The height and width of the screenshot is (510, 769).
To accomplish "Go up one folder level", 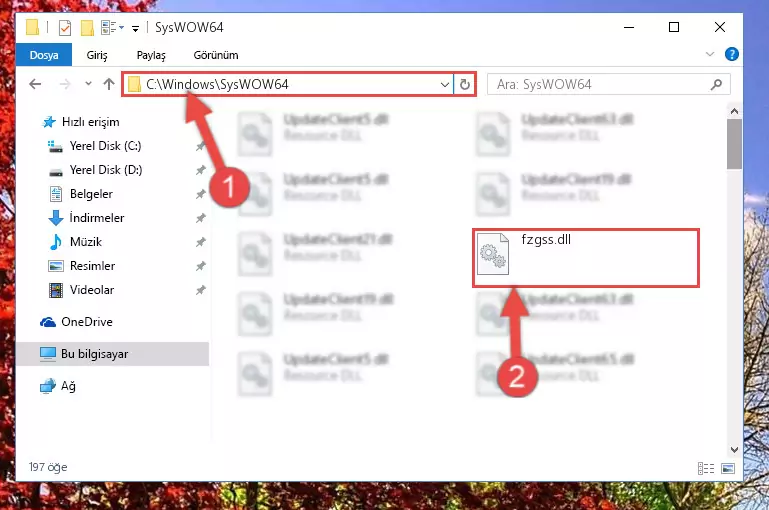I will 109,84.
